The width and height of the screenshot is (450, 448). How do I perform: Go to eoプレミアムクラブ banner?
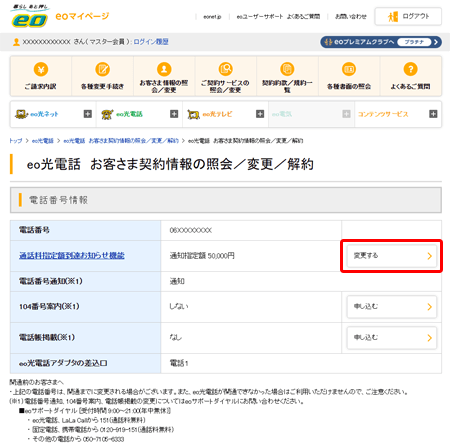381,42
